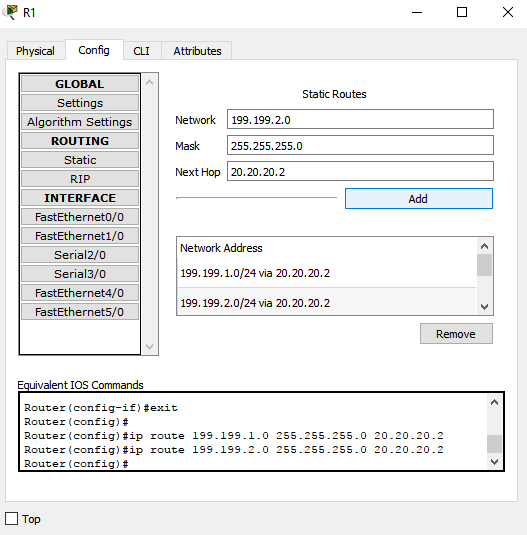Open Serial3/0 interface settings
The height and width of the screenshot is (535, 527).
(80, 274)
